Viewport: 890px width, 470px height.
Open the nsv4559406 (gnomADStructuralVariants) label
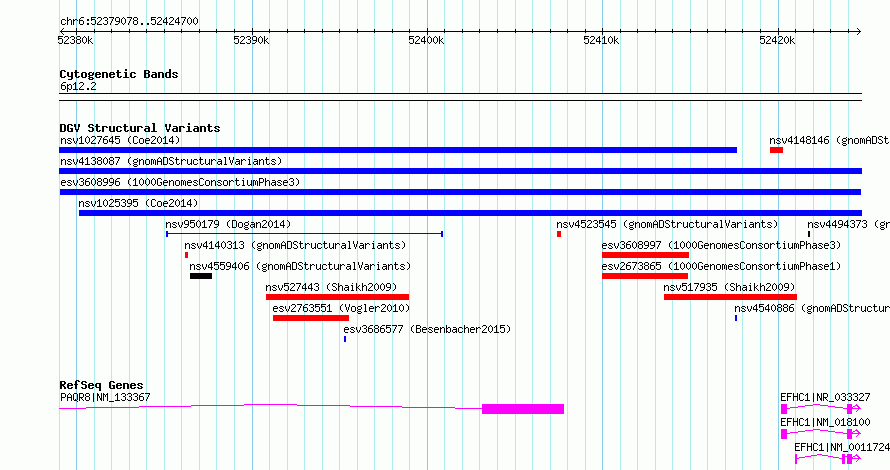[300, 266]
